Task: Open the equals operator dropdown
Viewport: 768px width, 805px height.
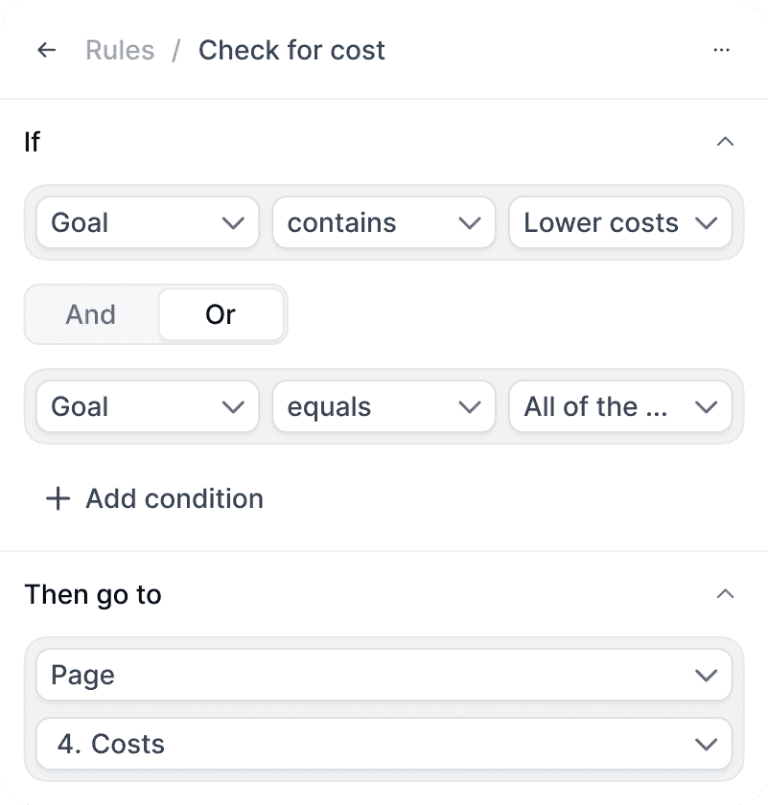Action: click(x=383, y=407)
